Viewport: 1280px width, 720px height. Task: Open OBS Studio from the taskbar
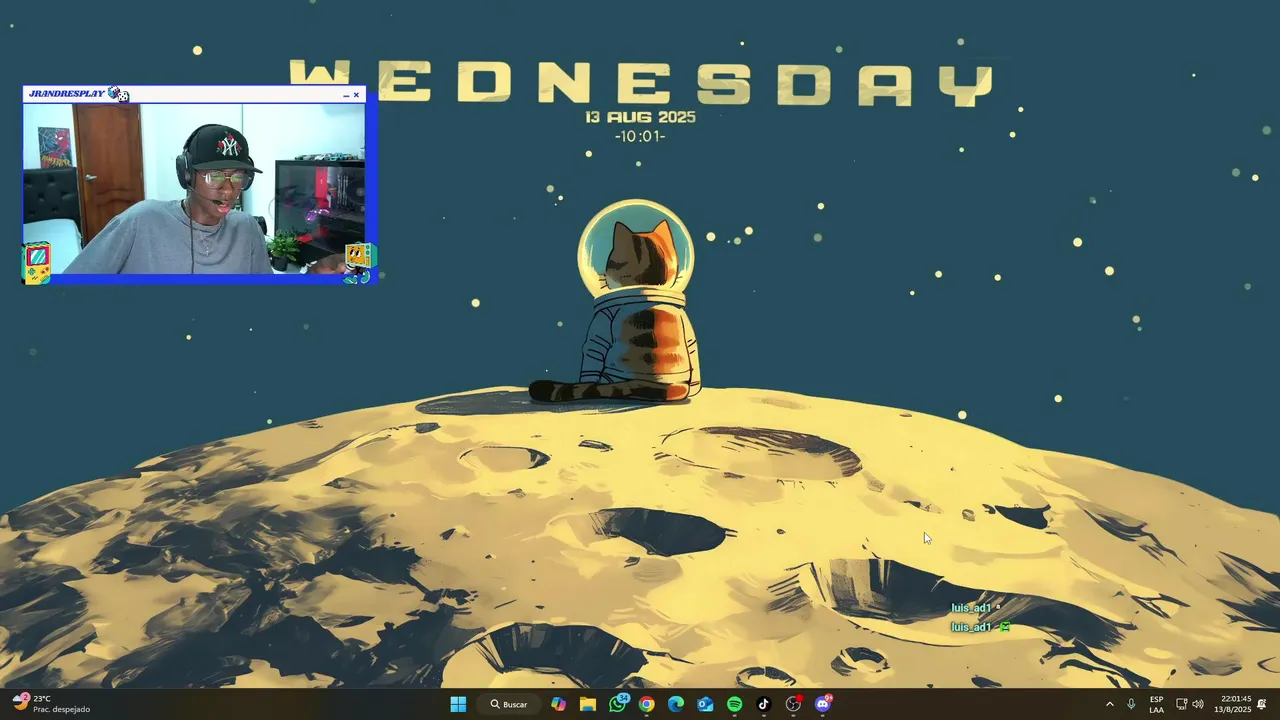coord(794,704)
